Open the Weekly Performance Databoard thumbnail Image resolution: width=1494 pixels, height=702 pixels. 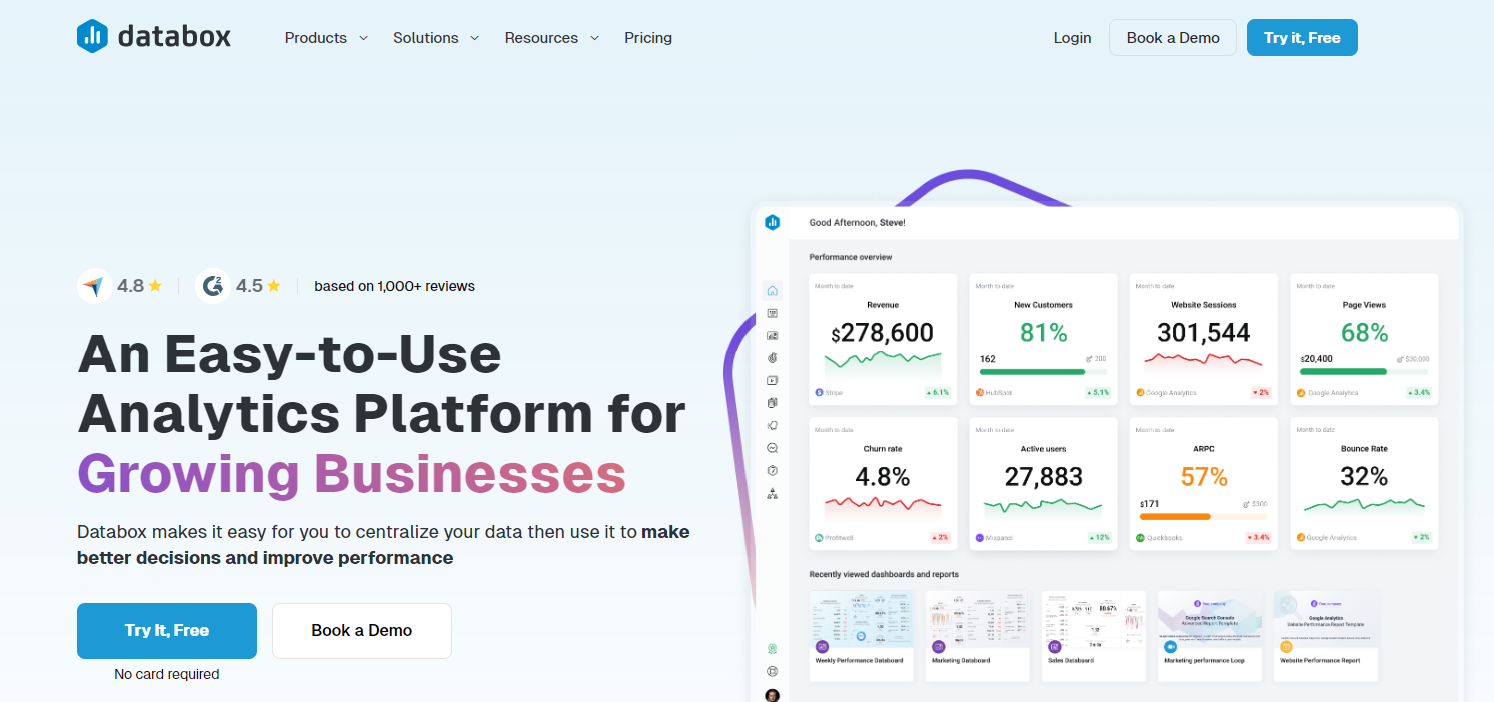pos(861,636)
